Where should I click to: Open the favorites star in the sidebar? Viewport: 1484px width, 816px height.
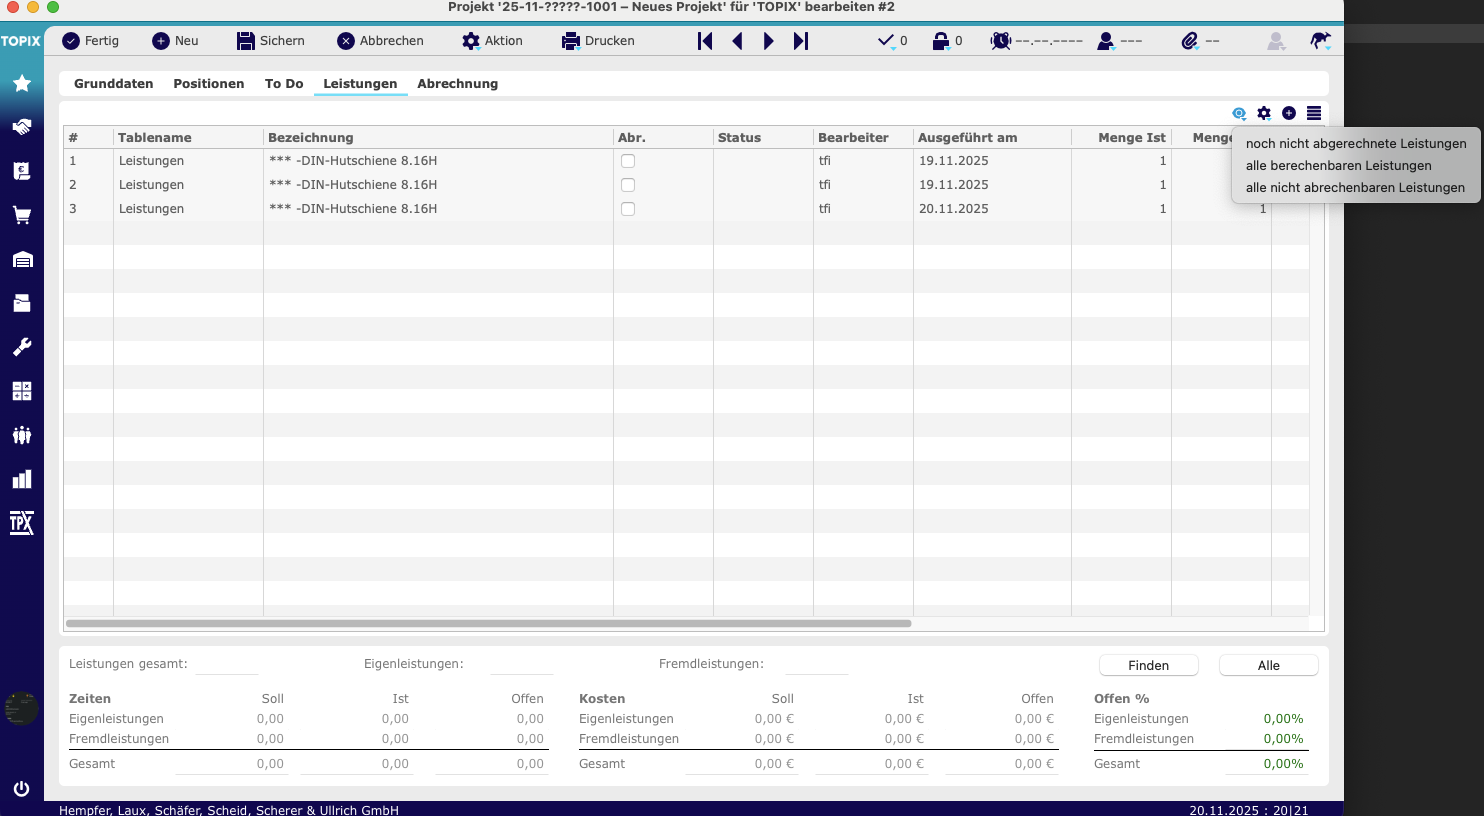[22, 83]
